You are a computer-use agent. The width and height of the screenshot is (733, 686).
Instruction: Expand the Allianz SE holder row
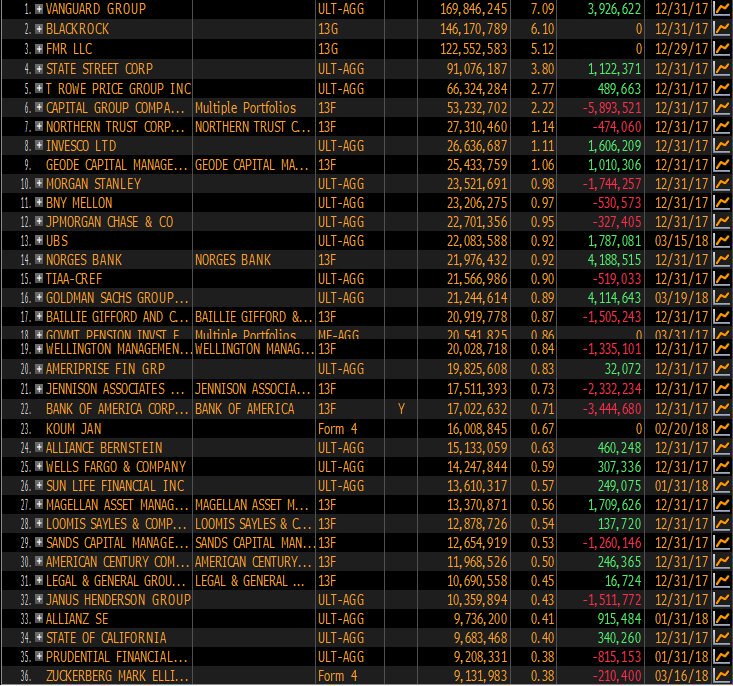39,619
